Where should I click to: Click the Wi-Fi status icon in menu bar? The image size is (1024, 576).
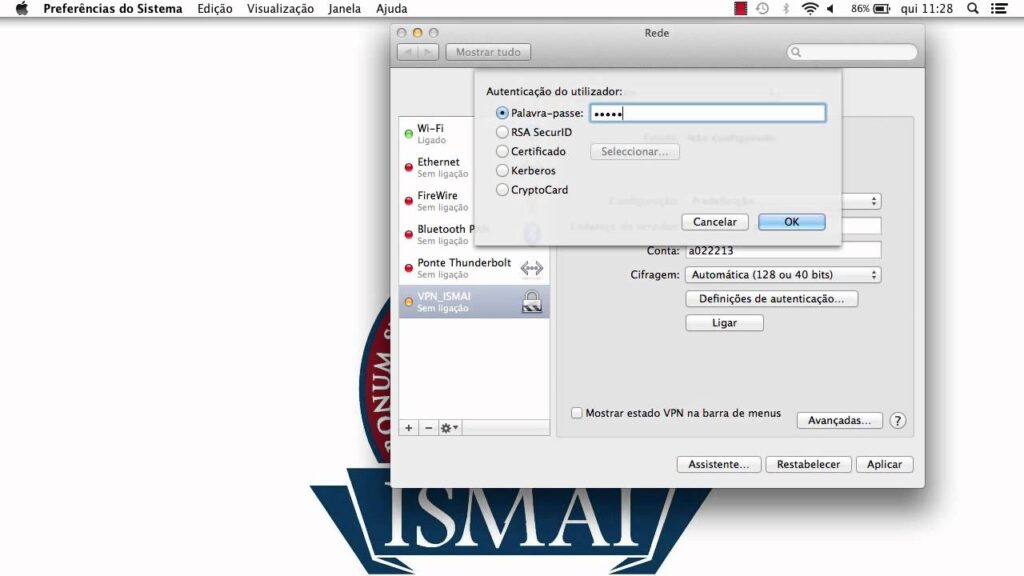click(810, 8)
